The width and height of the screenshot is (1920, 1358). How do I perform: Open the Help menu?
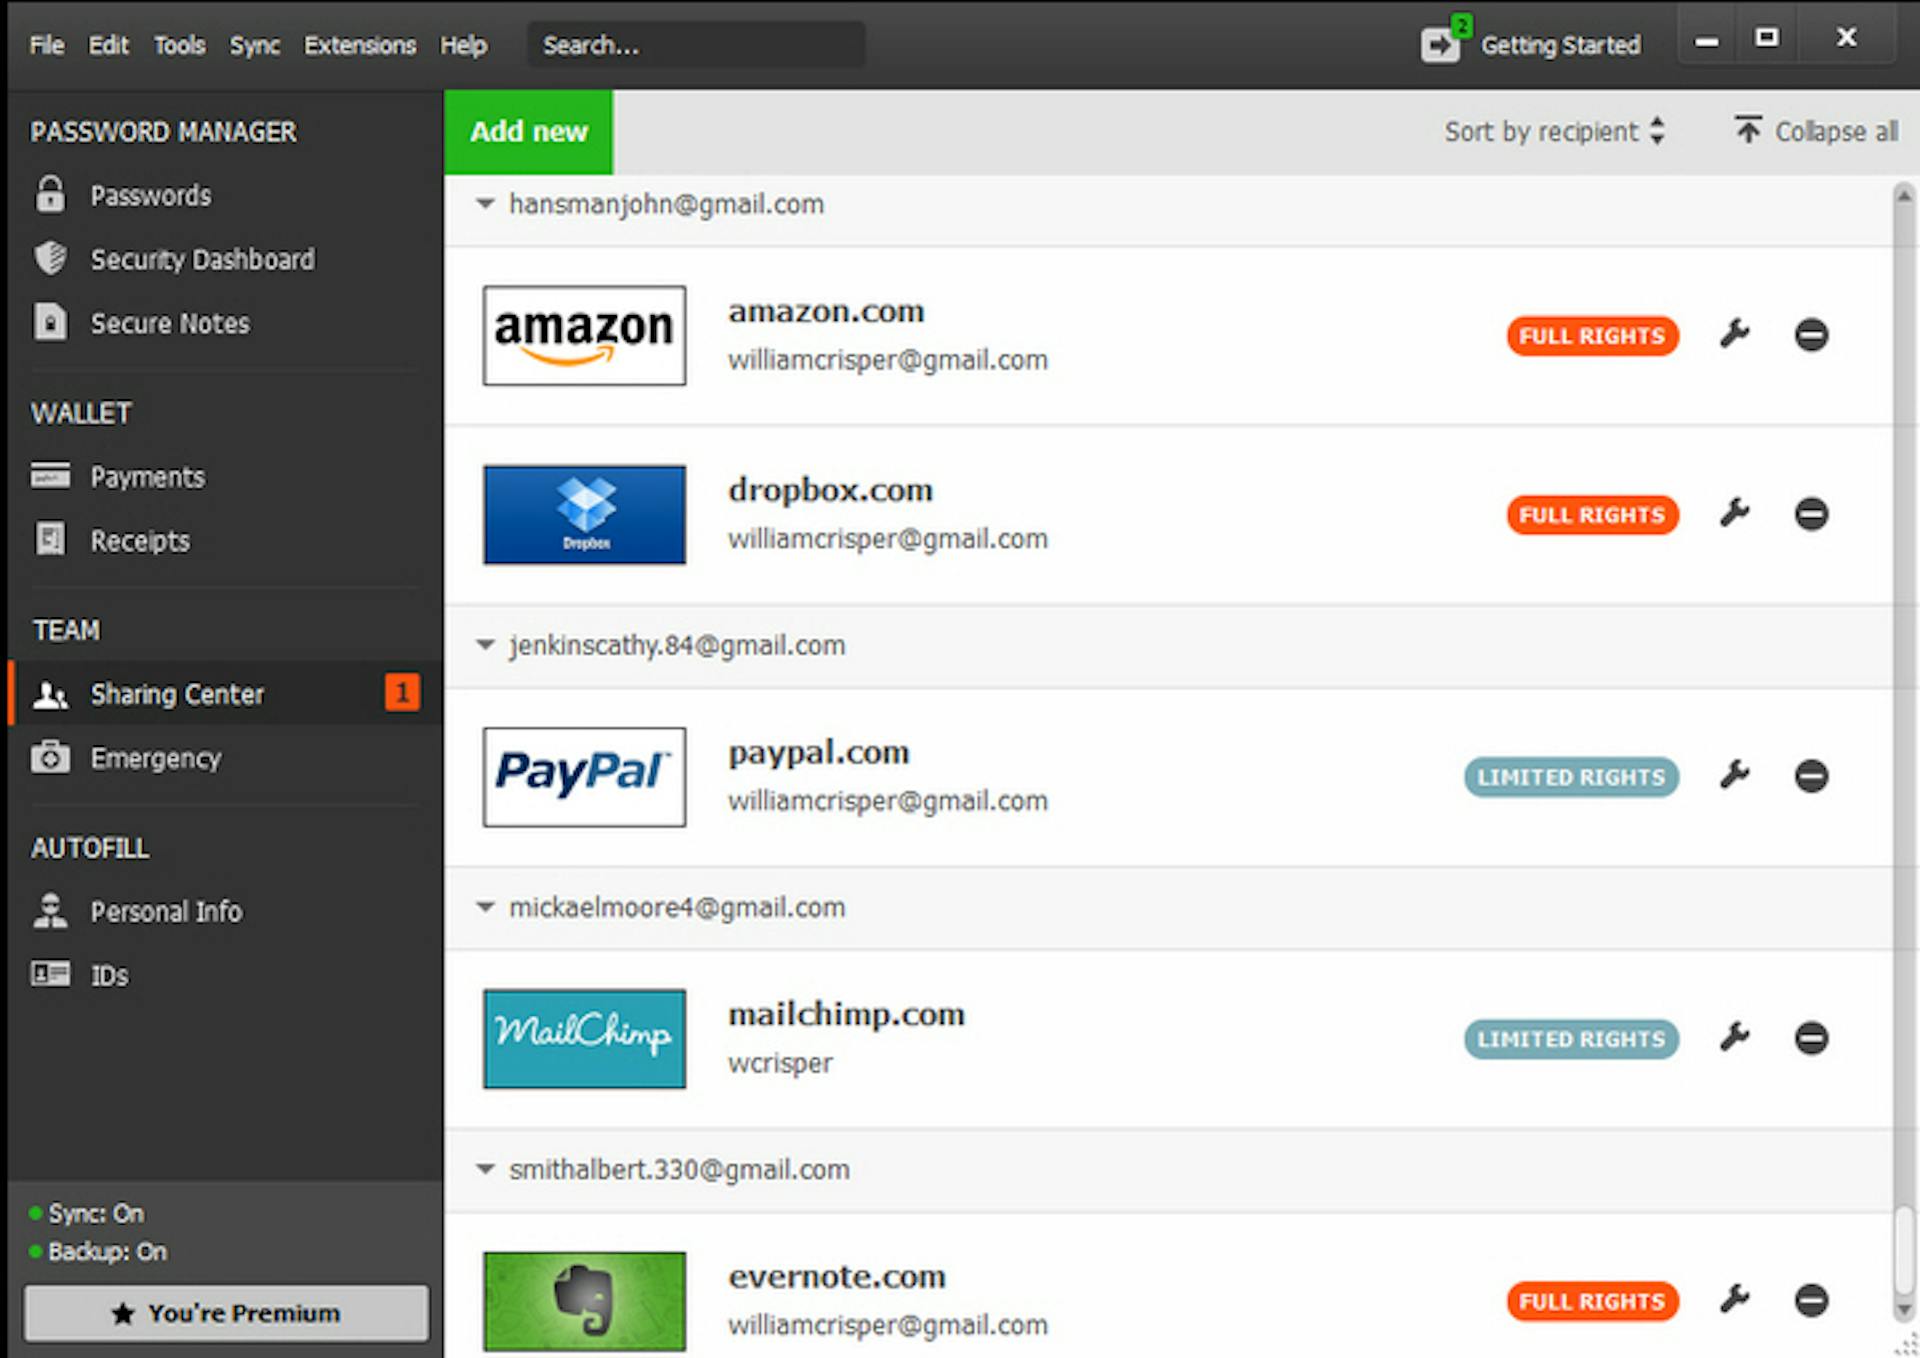point(464,45)
